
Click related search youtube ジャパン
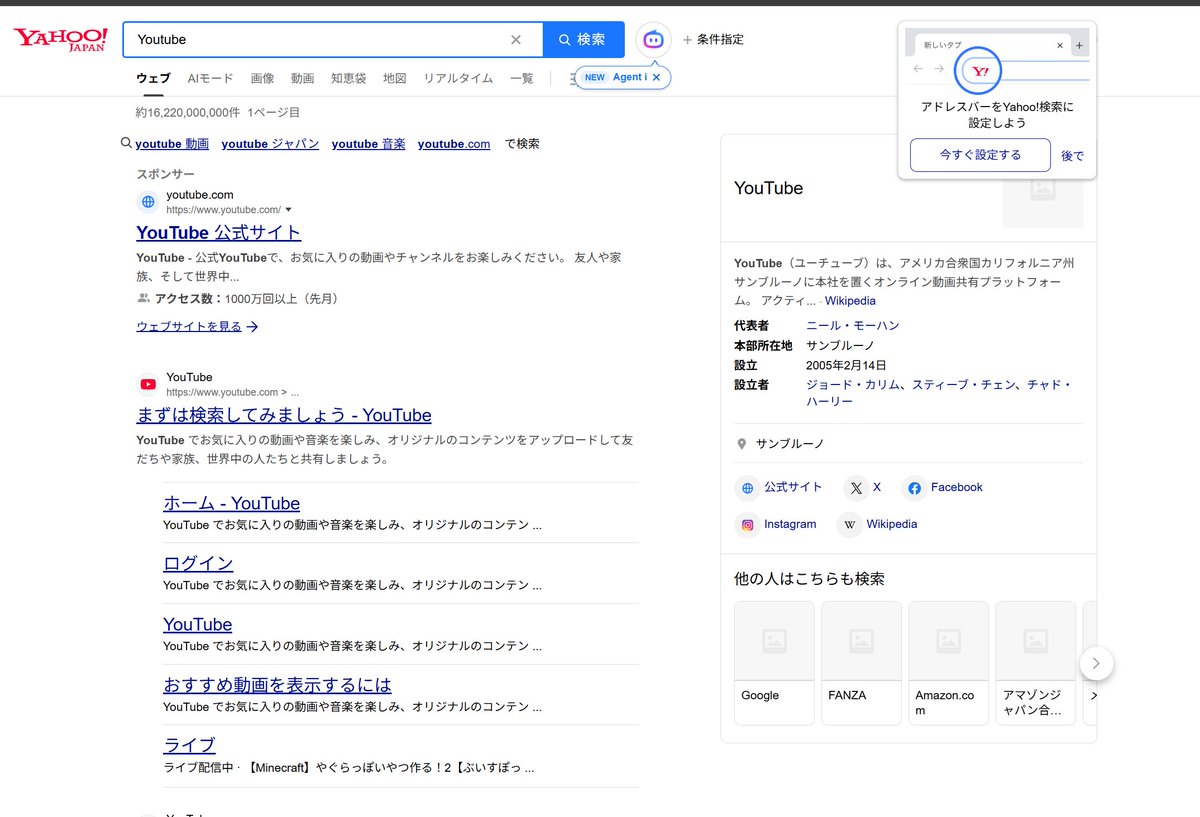click(270, 144)
